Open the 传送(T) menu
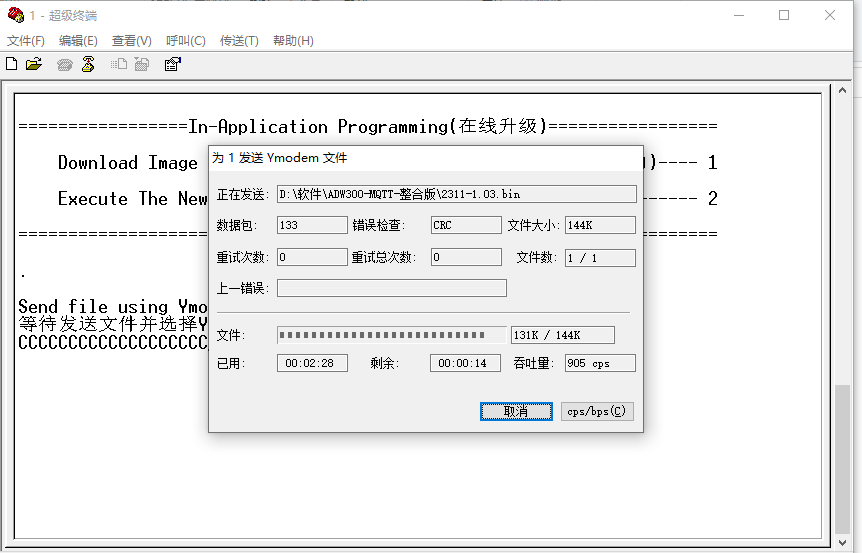Screen dimensions: 862x553 pyautogui.click(x=239, y=41)
